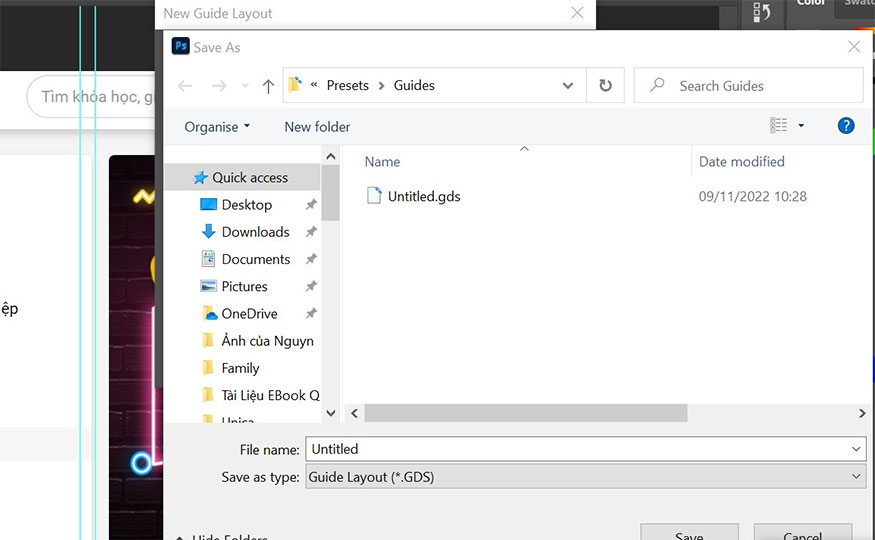Image resolution: width=875 pixels, height=540 pixels.
Task: Click the Help question mark icon
Action: [x=846, y=126]
